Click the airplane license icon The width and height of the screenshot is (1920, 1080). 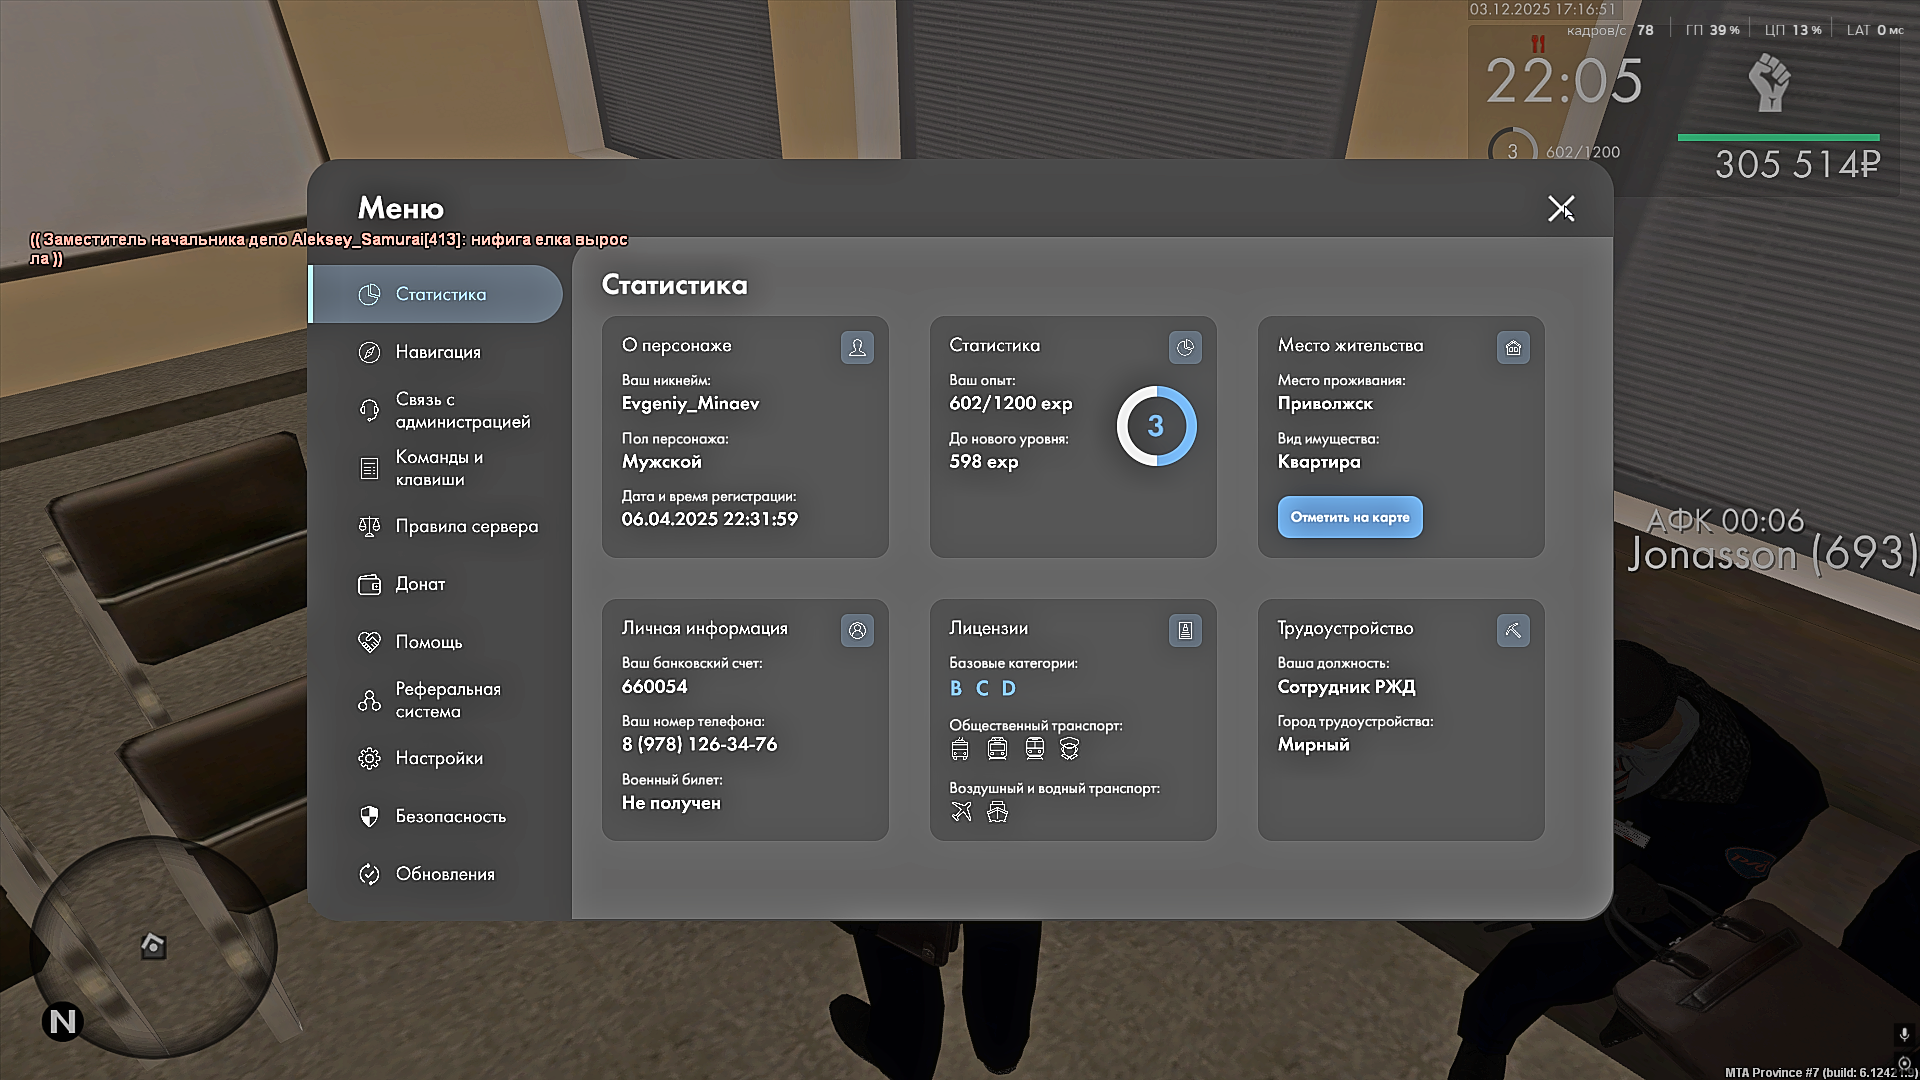(x=961, y=812)
